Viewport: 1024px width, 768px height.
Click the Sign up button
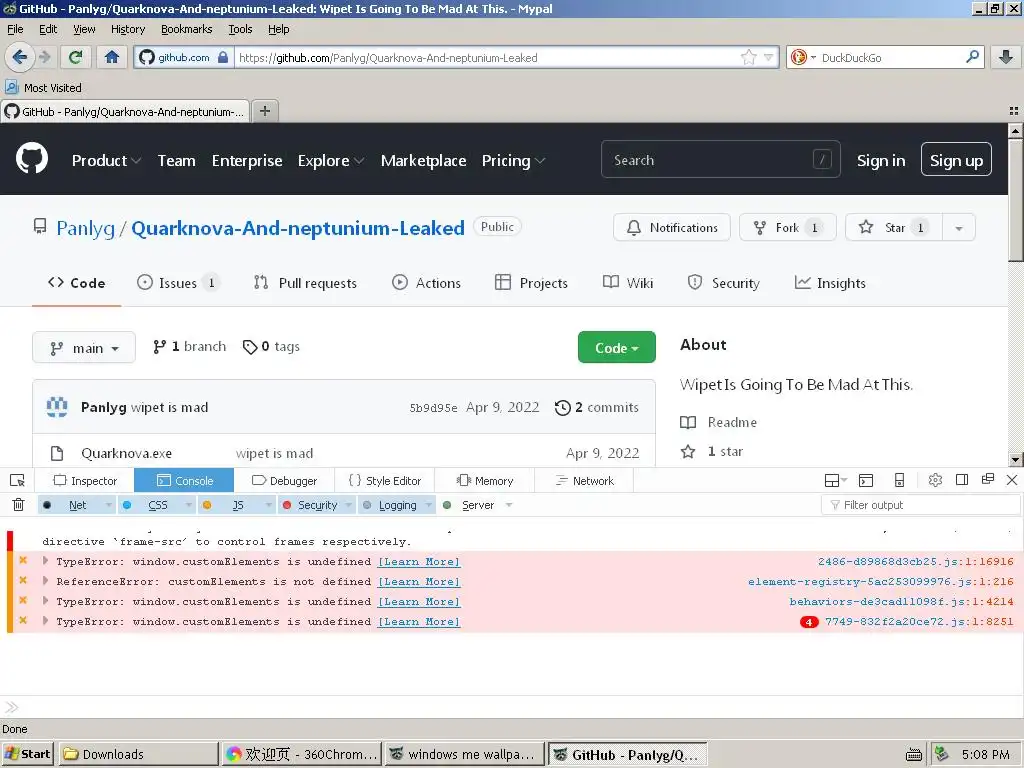(956, 159)
